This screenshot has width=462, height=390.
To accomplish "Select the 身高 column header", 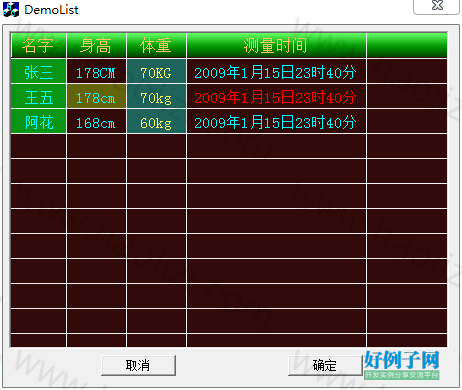I will (96, 45).
